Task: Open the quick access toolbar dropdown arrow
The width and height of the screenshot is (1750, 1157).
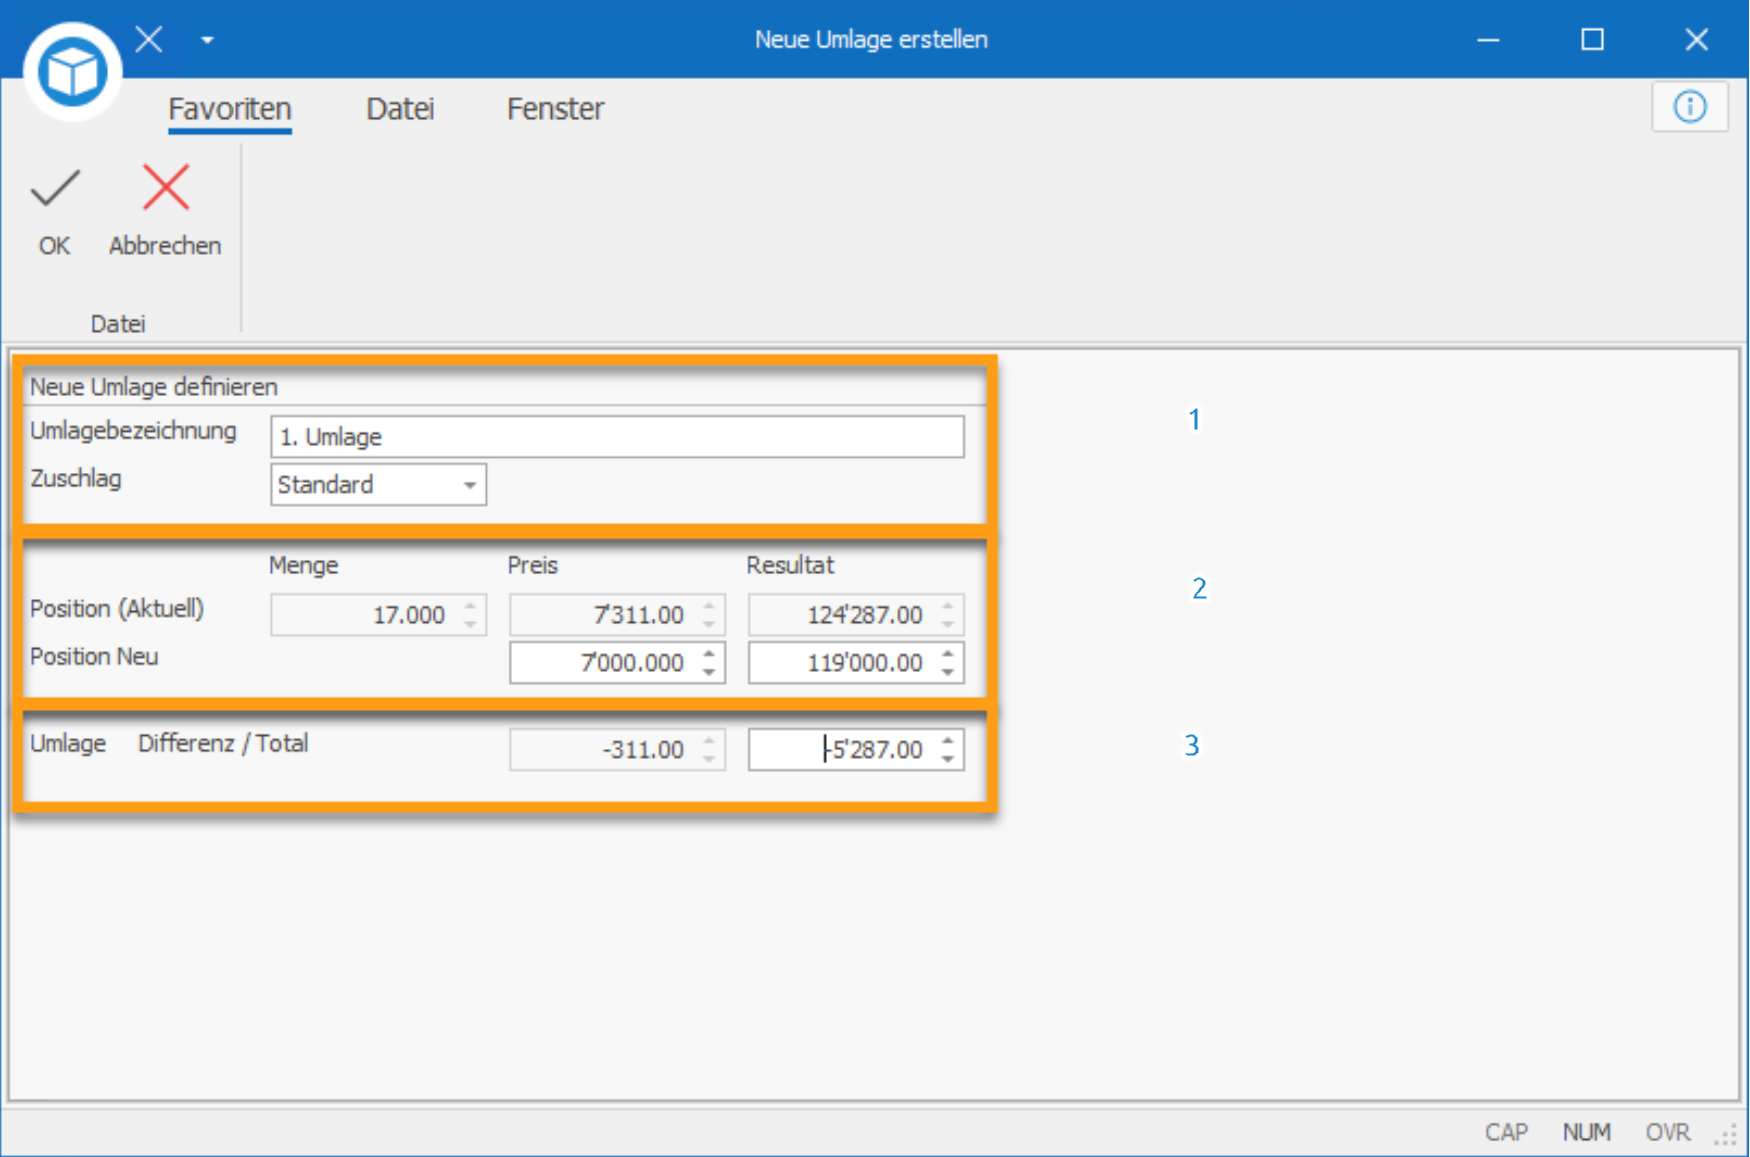Action: (x=207, y=40)
